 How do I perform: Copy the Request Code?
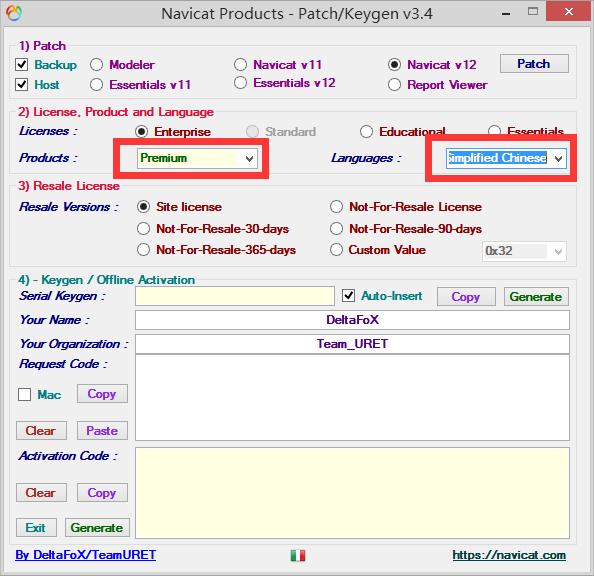click(102, 394)
